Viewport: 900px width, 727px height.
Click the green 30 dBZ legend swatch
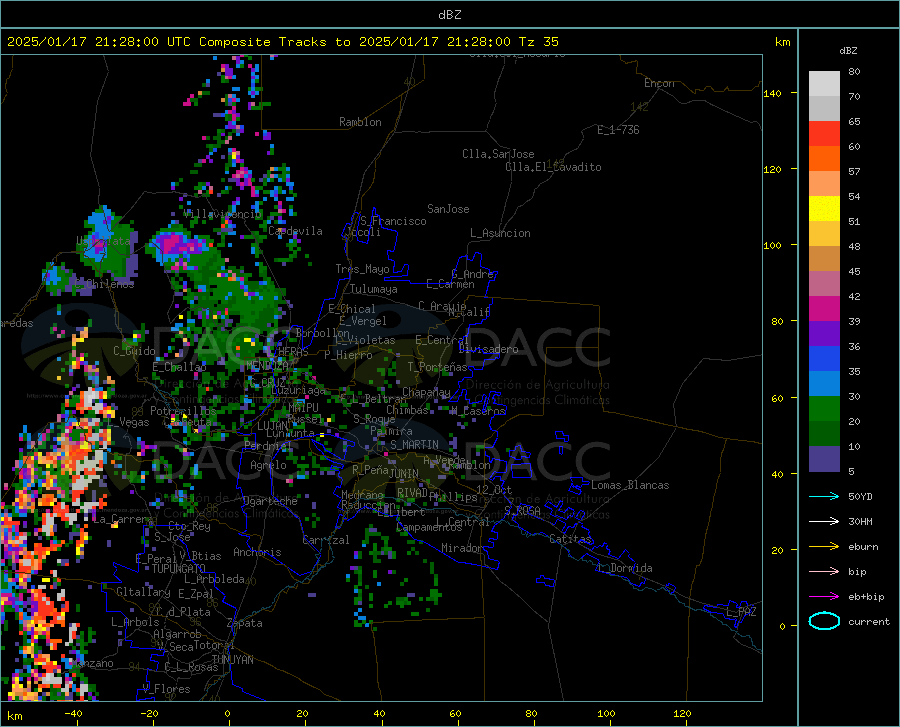(824, 408)
